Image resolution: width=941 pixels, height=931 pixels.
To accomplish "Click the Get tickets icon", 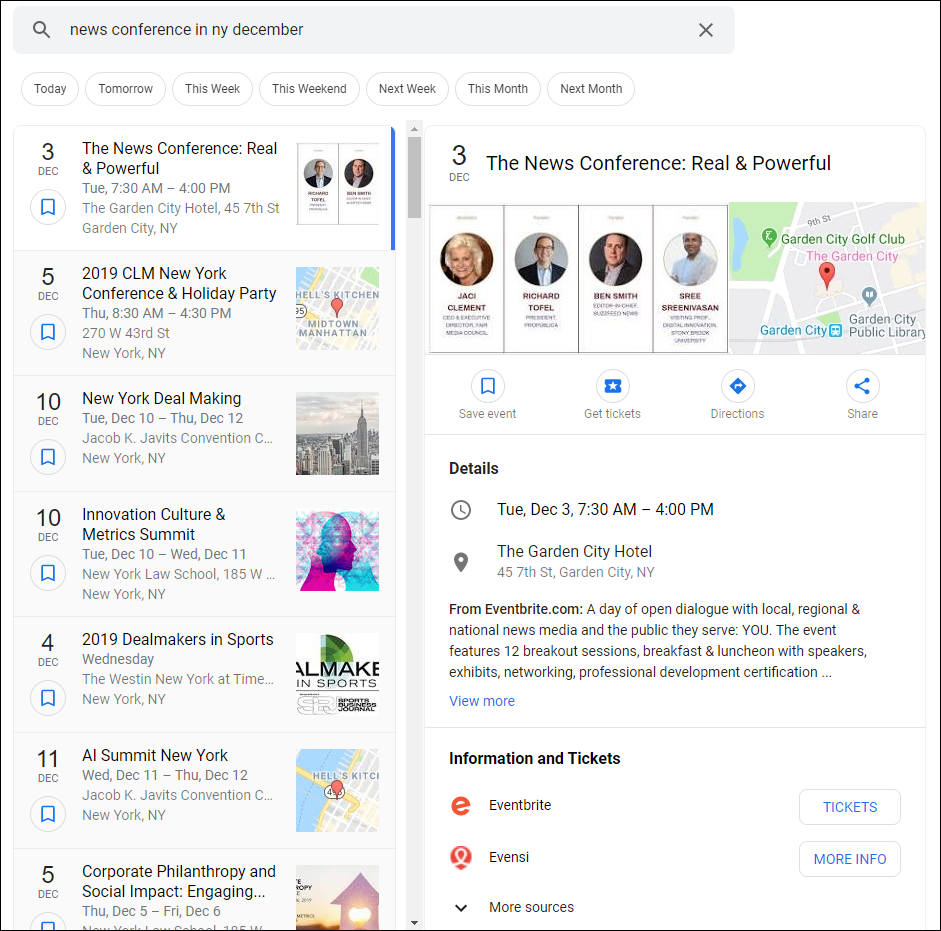I will [613, 386].
